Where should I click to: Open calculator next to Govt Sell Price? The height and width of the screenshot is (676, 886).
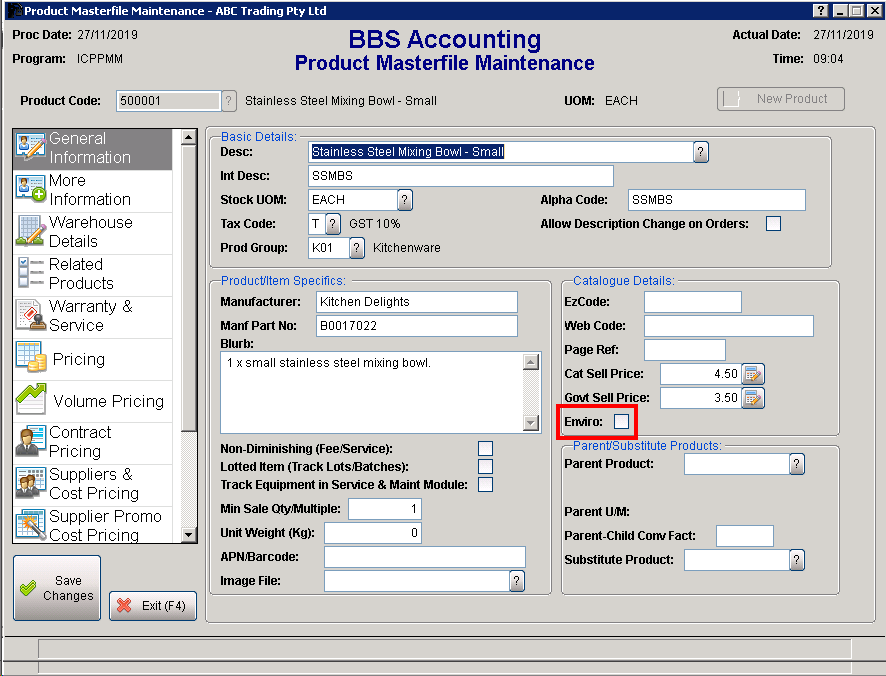click(753, 398)
